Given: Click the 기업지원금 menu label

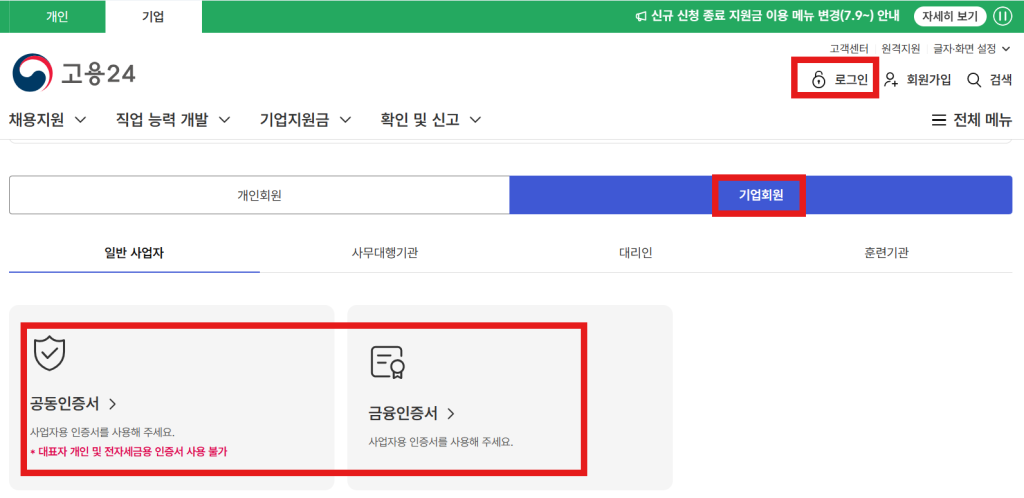Looking at the screenshot, I should click(x=295, y=120).
